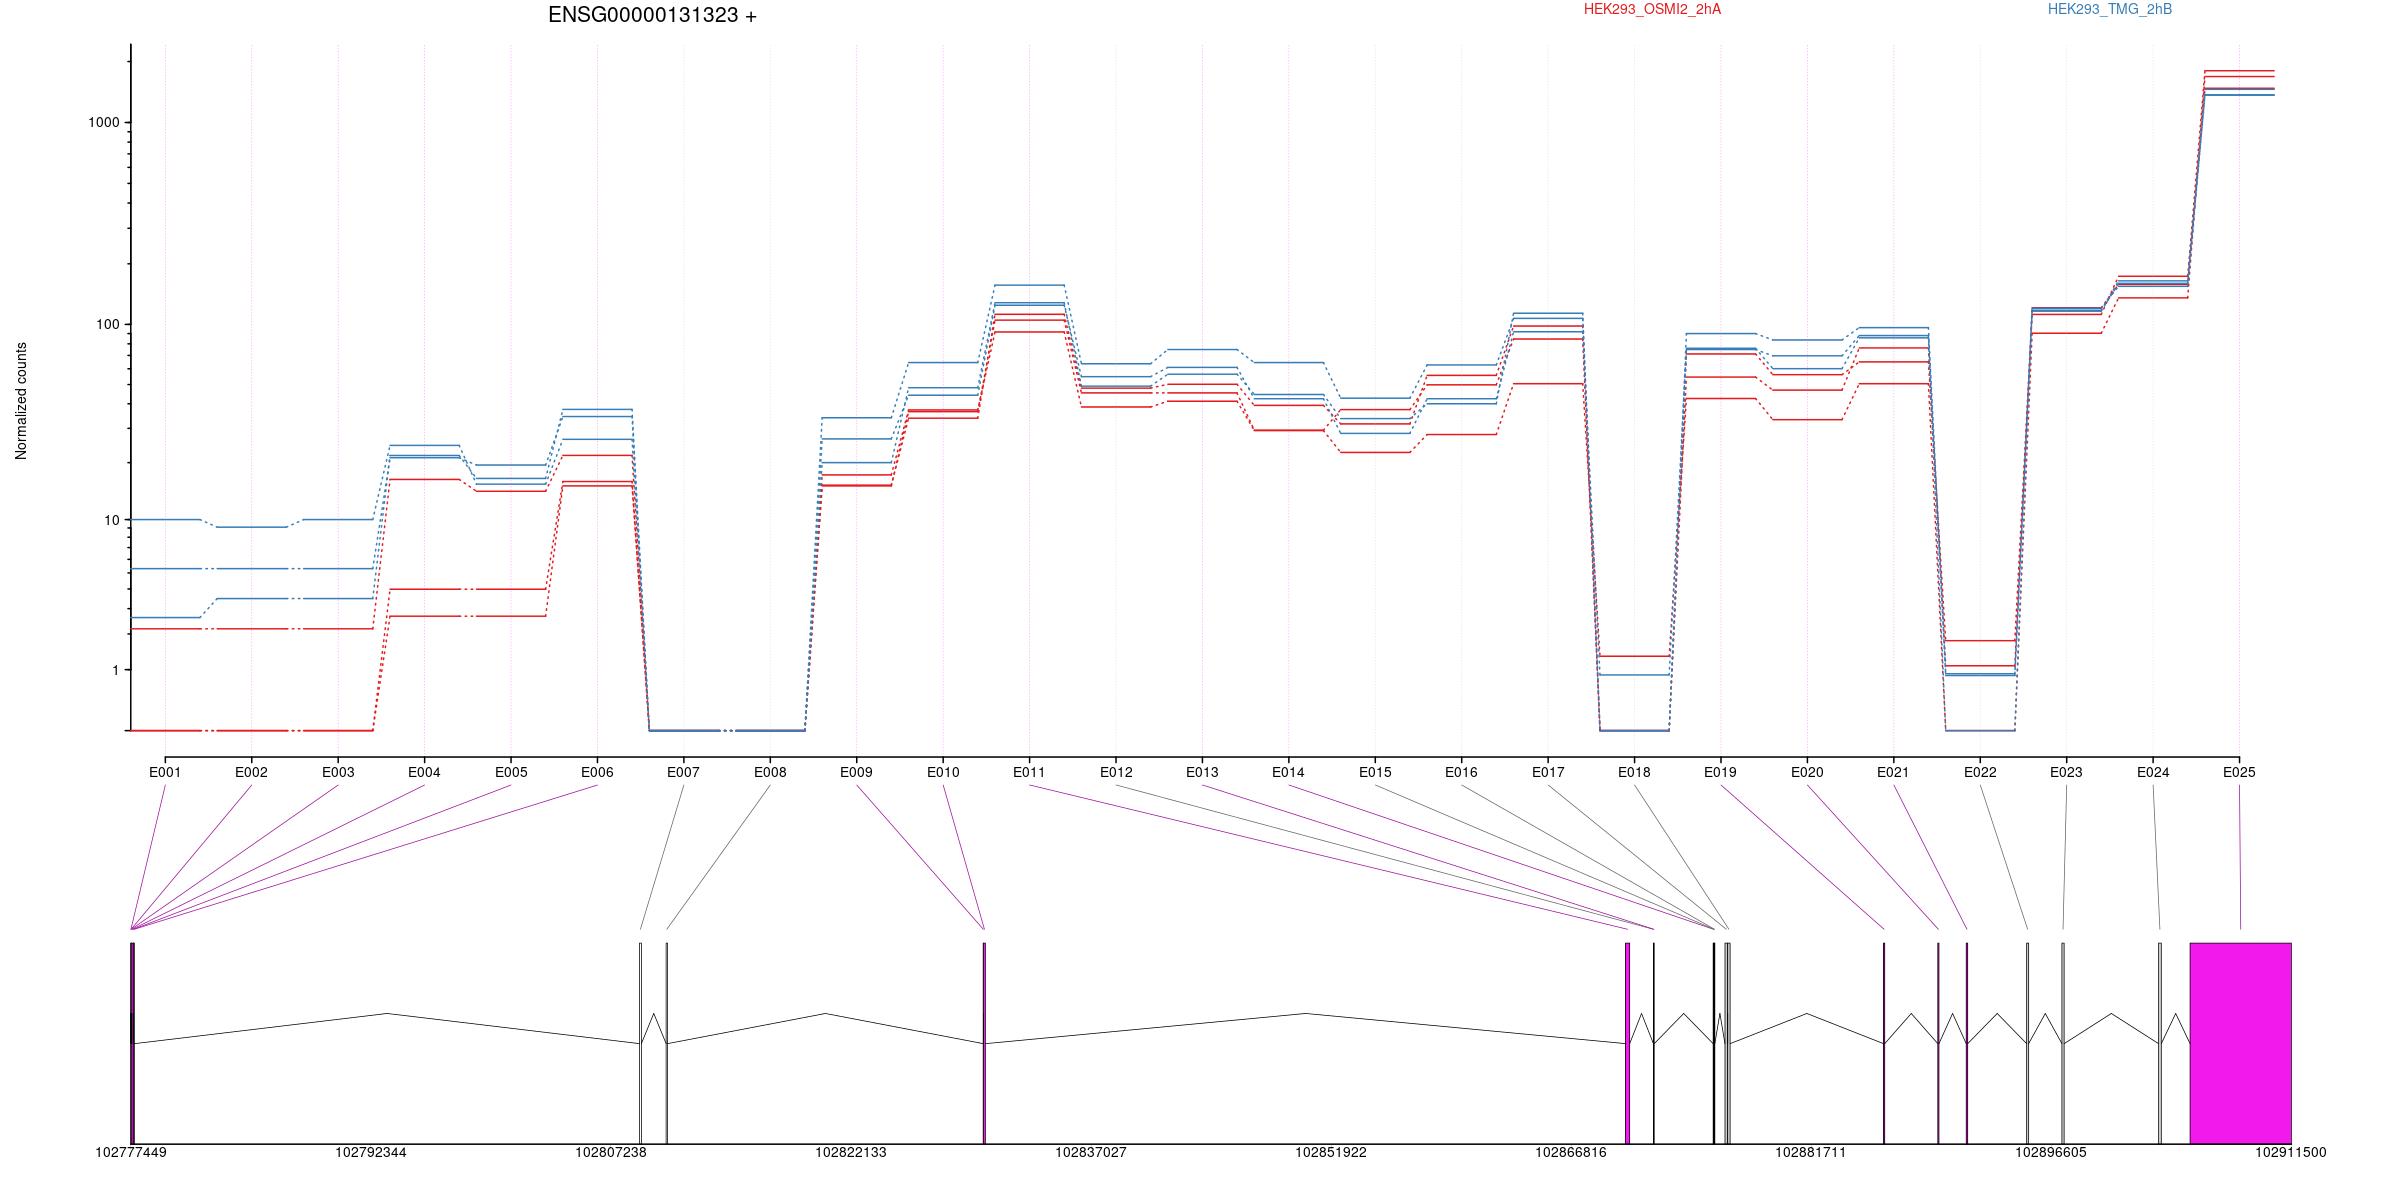Click exon label E025

point(2239,772)
